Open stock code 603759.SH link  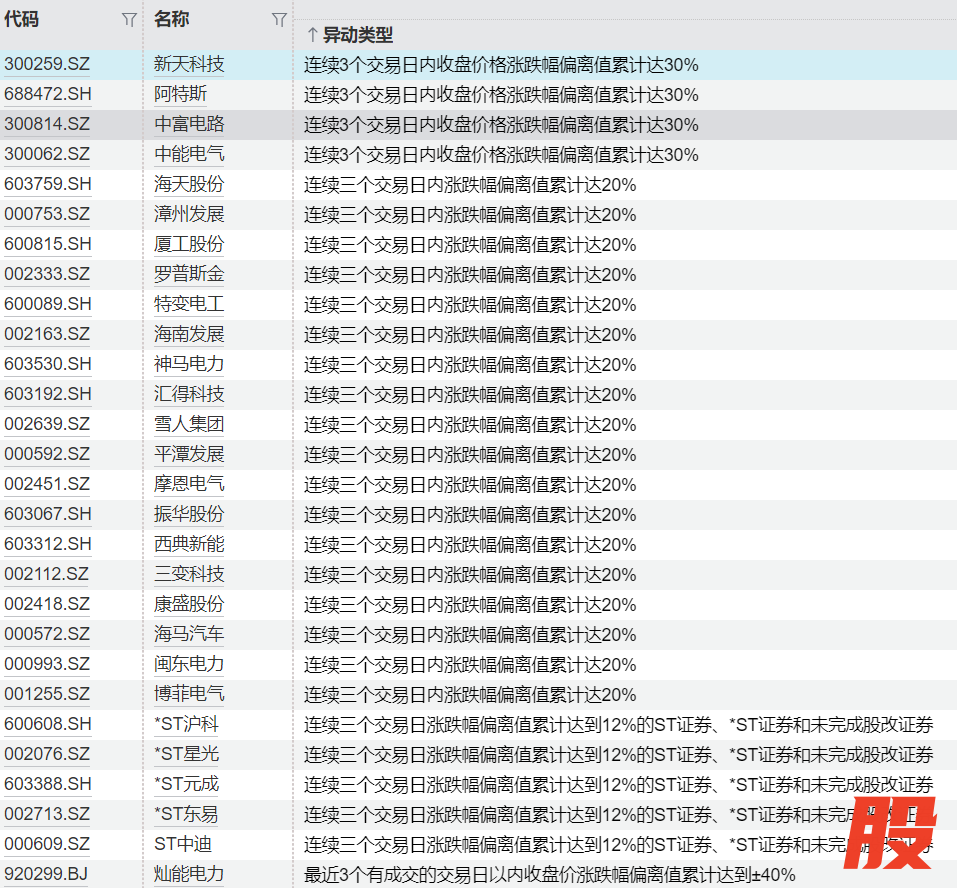[47, 185]
